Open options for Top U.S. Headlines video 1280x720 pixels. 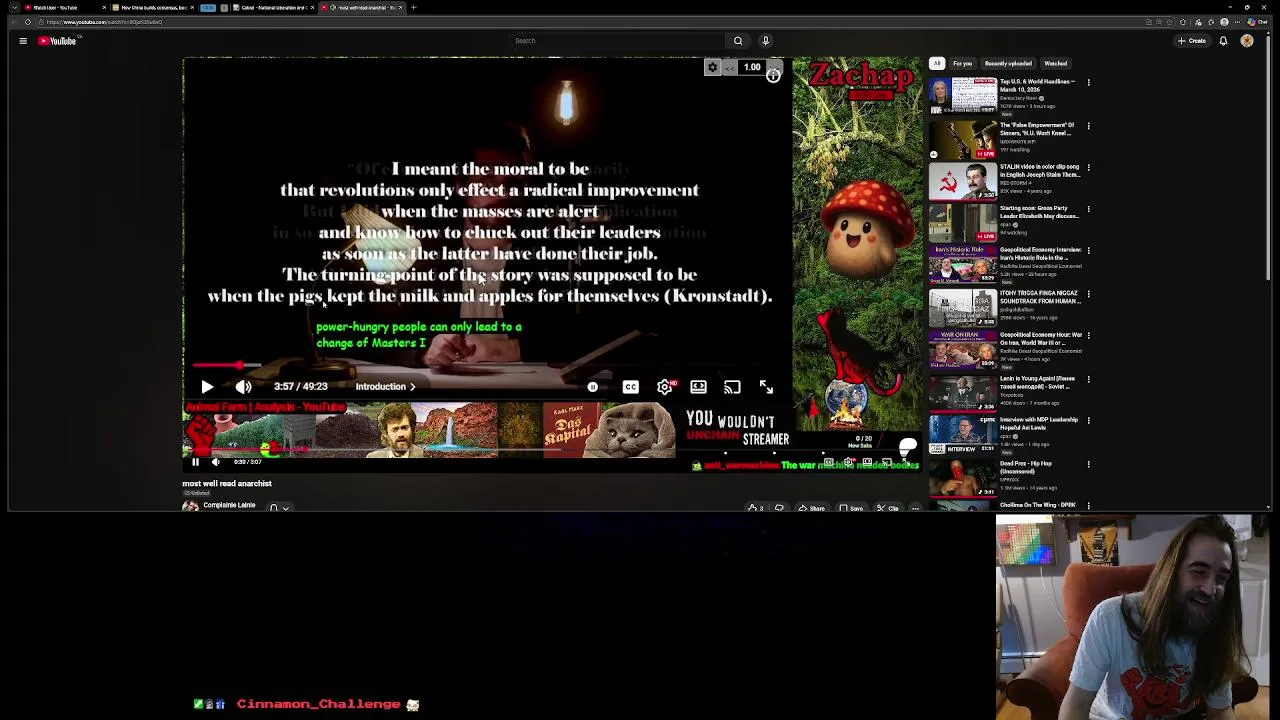point(1089,83)
